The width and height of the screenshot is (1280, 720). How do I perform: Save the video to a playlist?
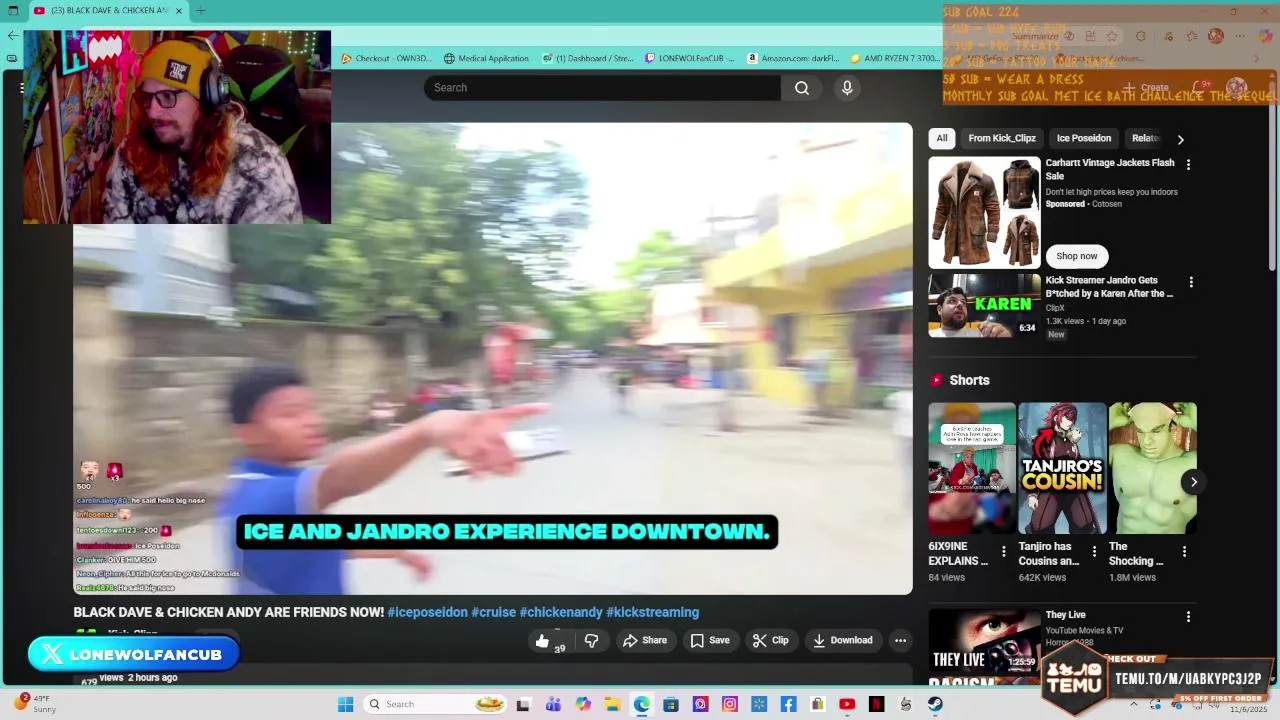click(x=710, y=641)
